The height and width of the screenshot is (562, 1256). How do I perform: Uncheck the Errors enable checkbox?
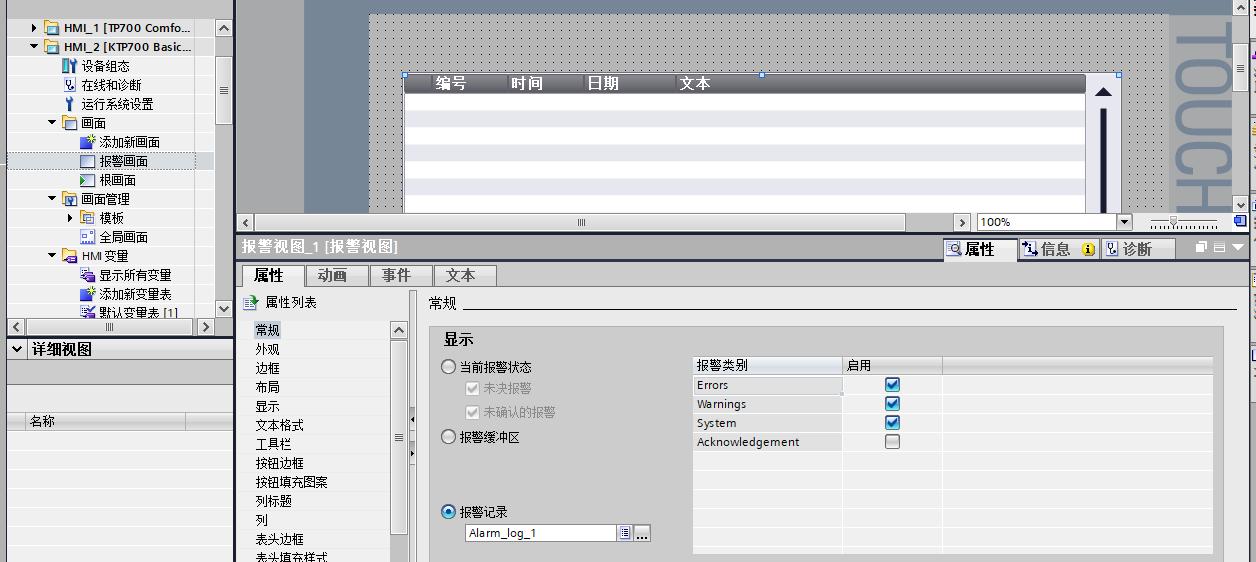pyautogui.click(x=892, y=384)
